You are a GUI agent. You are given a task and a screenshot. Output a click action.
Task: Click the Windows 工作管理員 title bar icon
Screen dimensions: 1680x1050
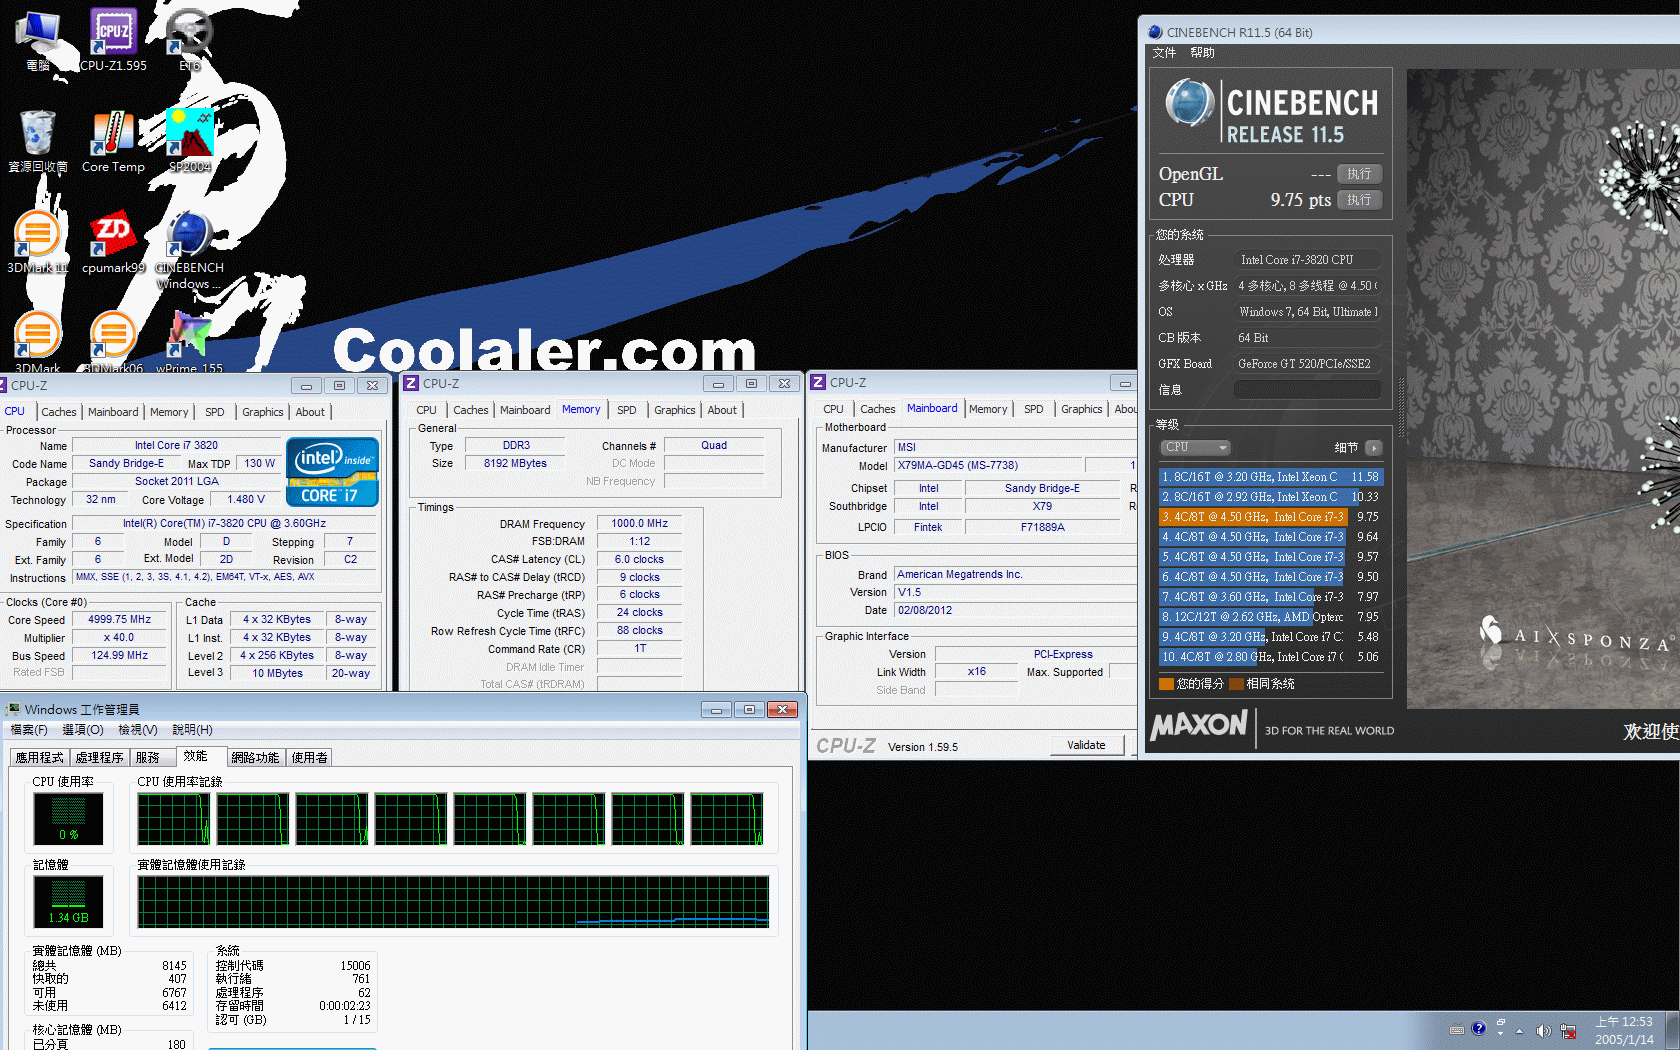(13, 709)
